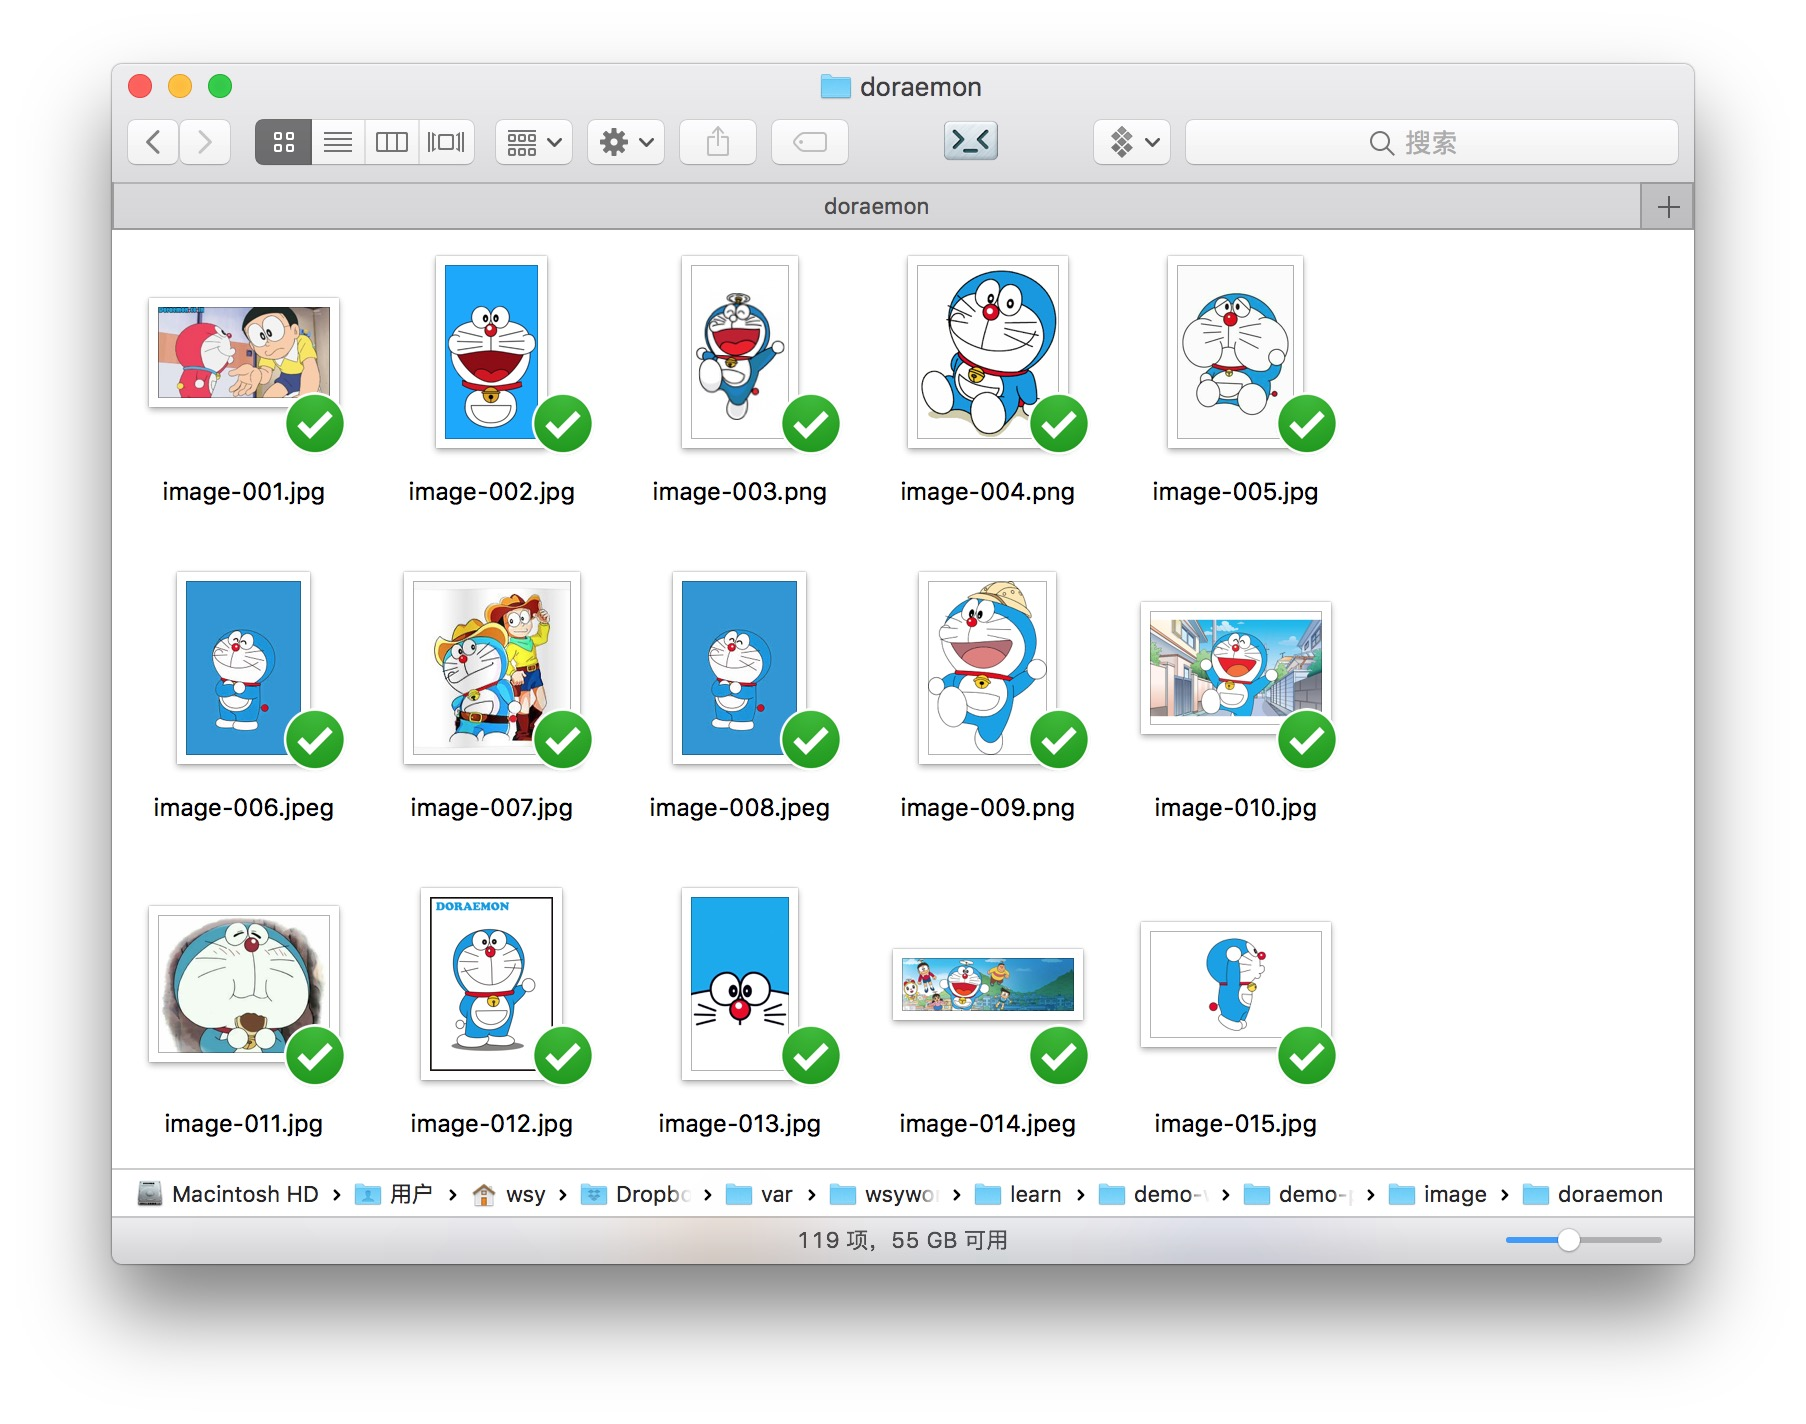This screenshot has height=1424, width=1806.
Task: Open the arrange-by grouping dropdown
Action: coord(534,142)
